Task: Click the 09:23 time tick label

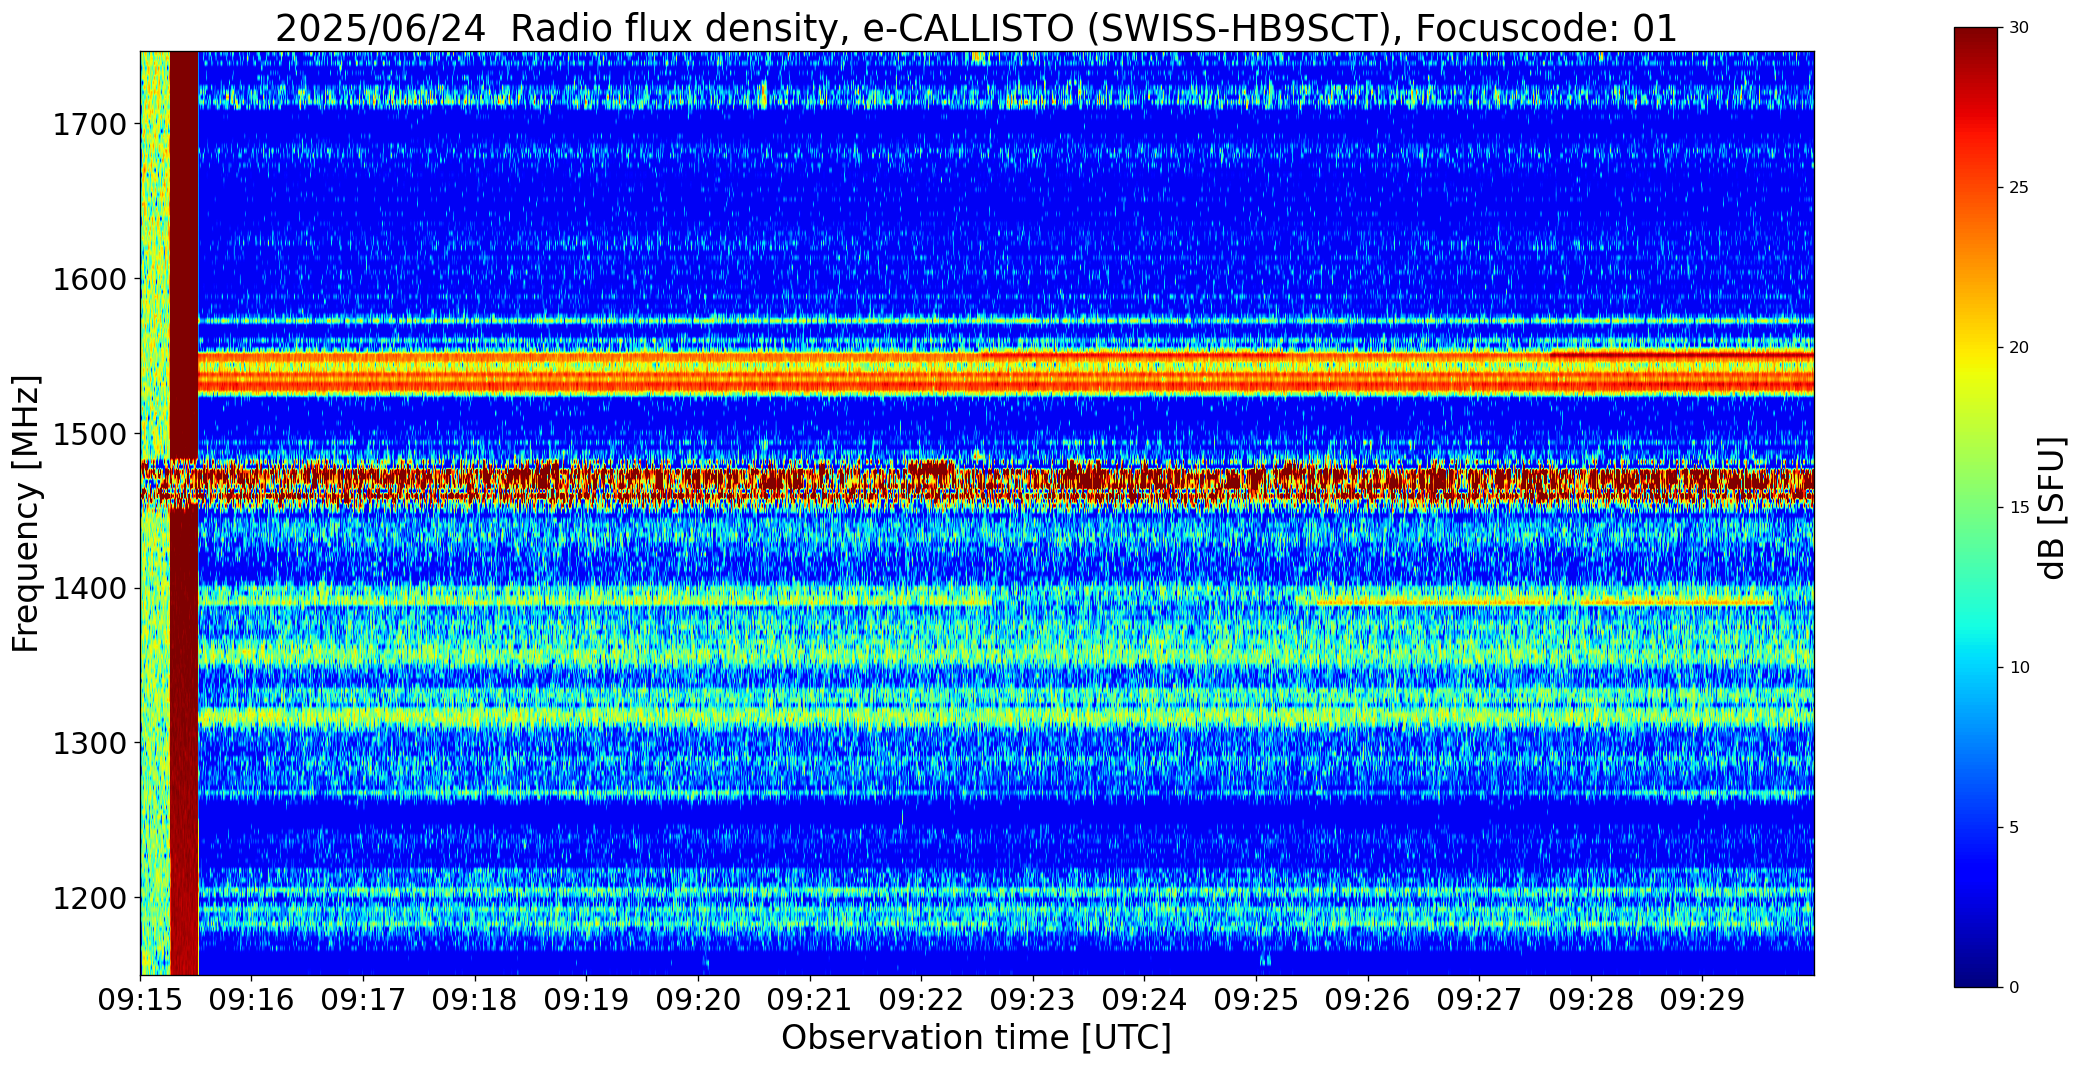Action: pyautogui.click(x=1033, y=1000)
